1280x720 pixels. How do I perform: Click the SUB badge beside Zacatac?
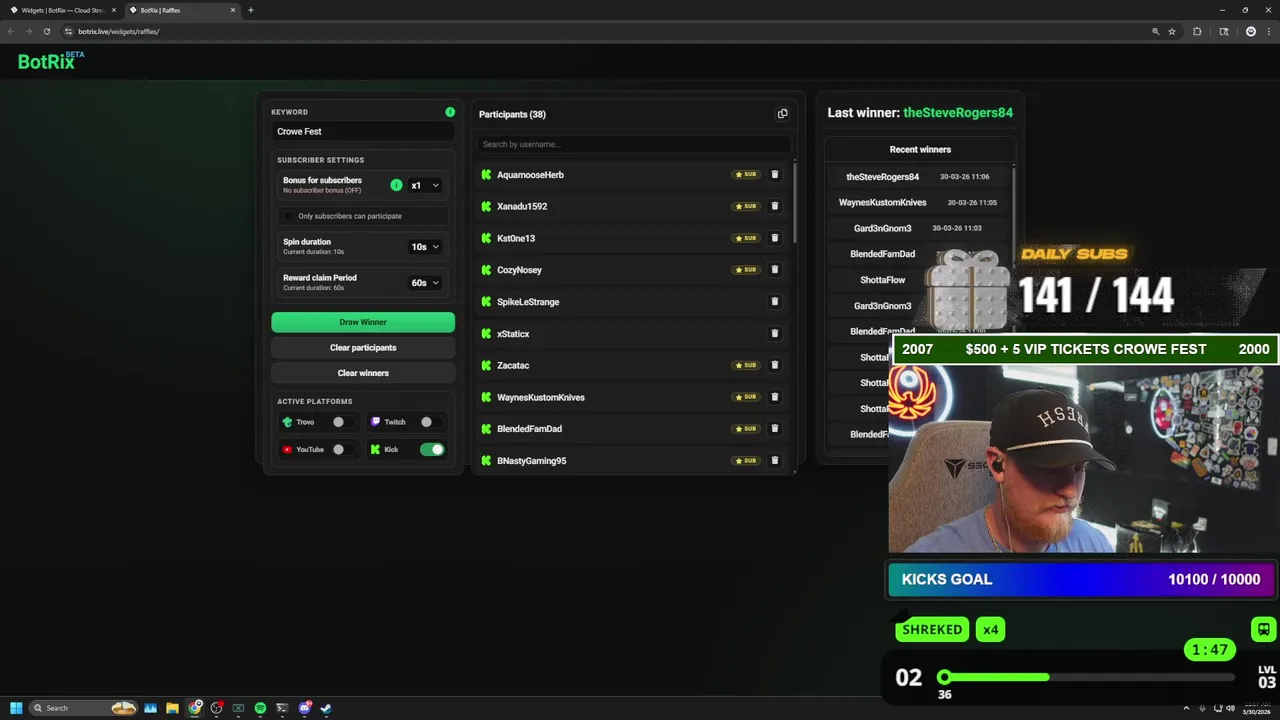[x=746, y=365]
